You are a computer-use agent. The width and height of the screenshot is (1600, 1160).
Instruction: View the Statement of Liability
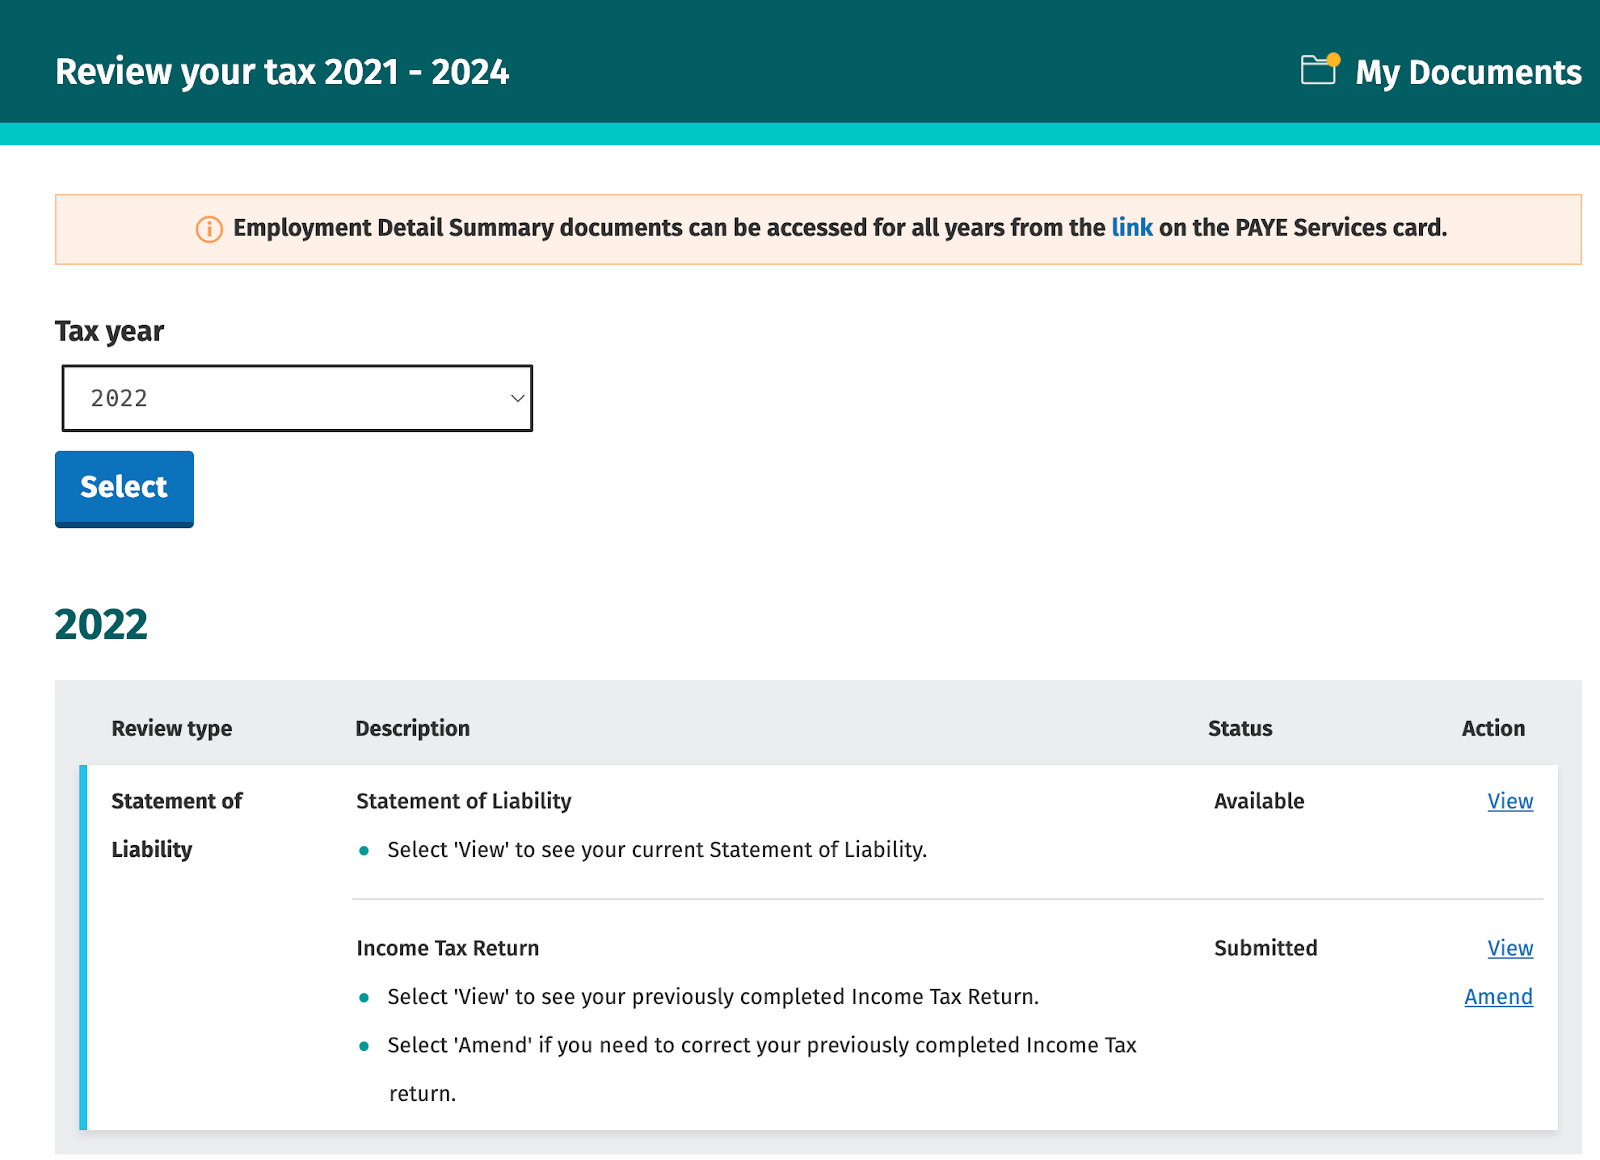coord(1509,801)
